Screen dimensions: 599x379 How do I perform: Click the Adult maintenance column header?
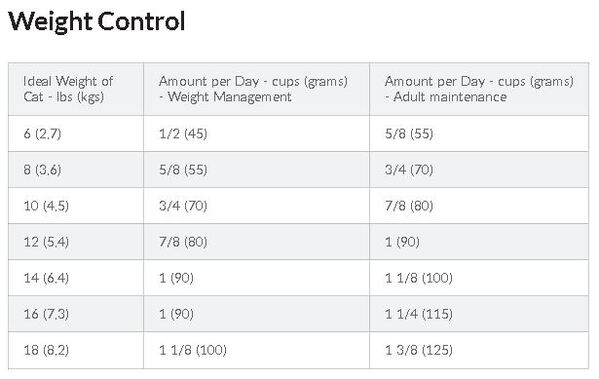479,89
